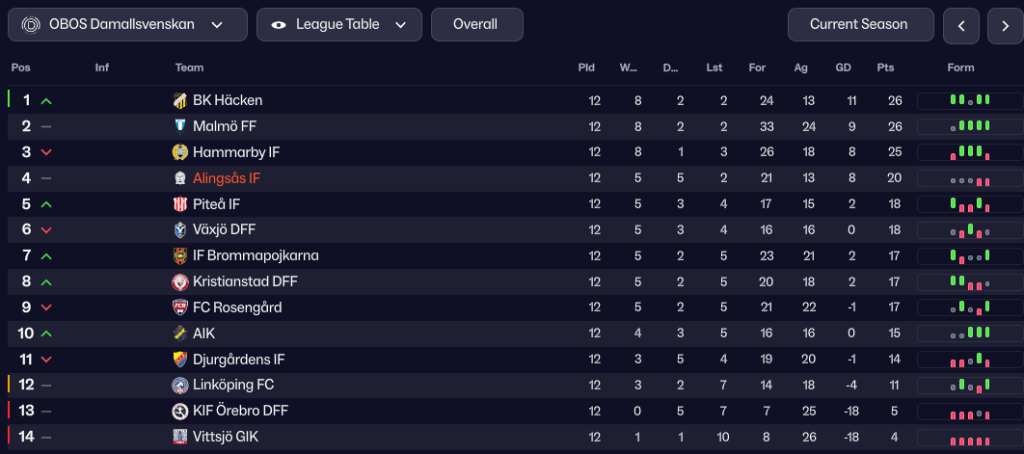
Task: Click the BK Häcken club badge icon
Action: click(180, 100)
